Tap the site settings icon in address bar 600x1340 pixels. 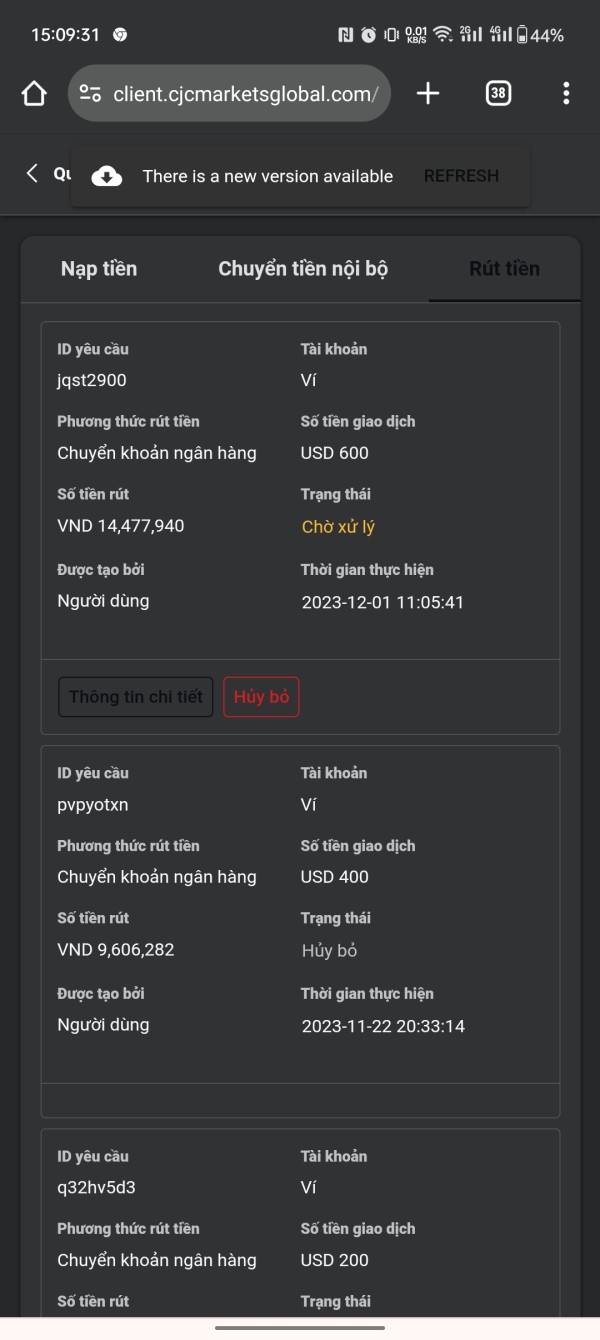[90, 94]
